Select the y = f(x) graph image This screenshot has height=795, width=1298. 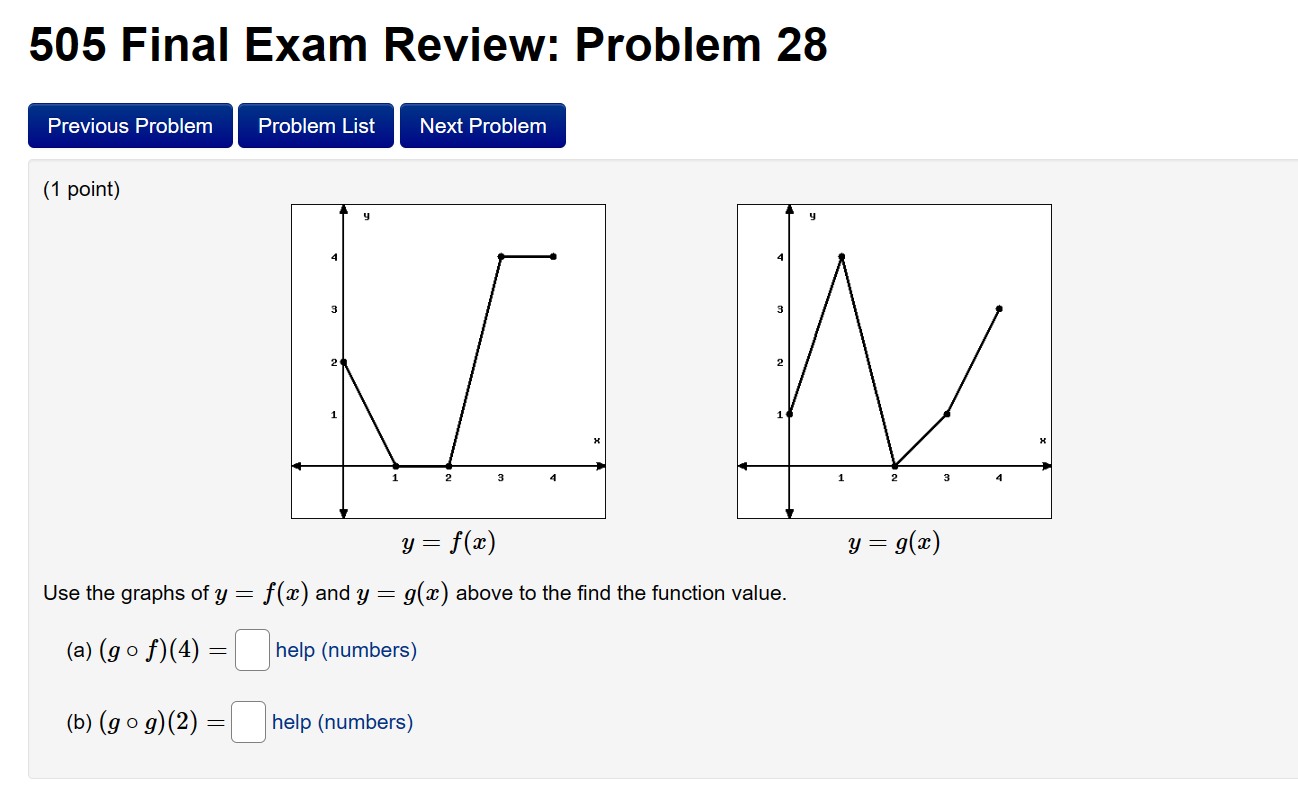pos(447,360)
